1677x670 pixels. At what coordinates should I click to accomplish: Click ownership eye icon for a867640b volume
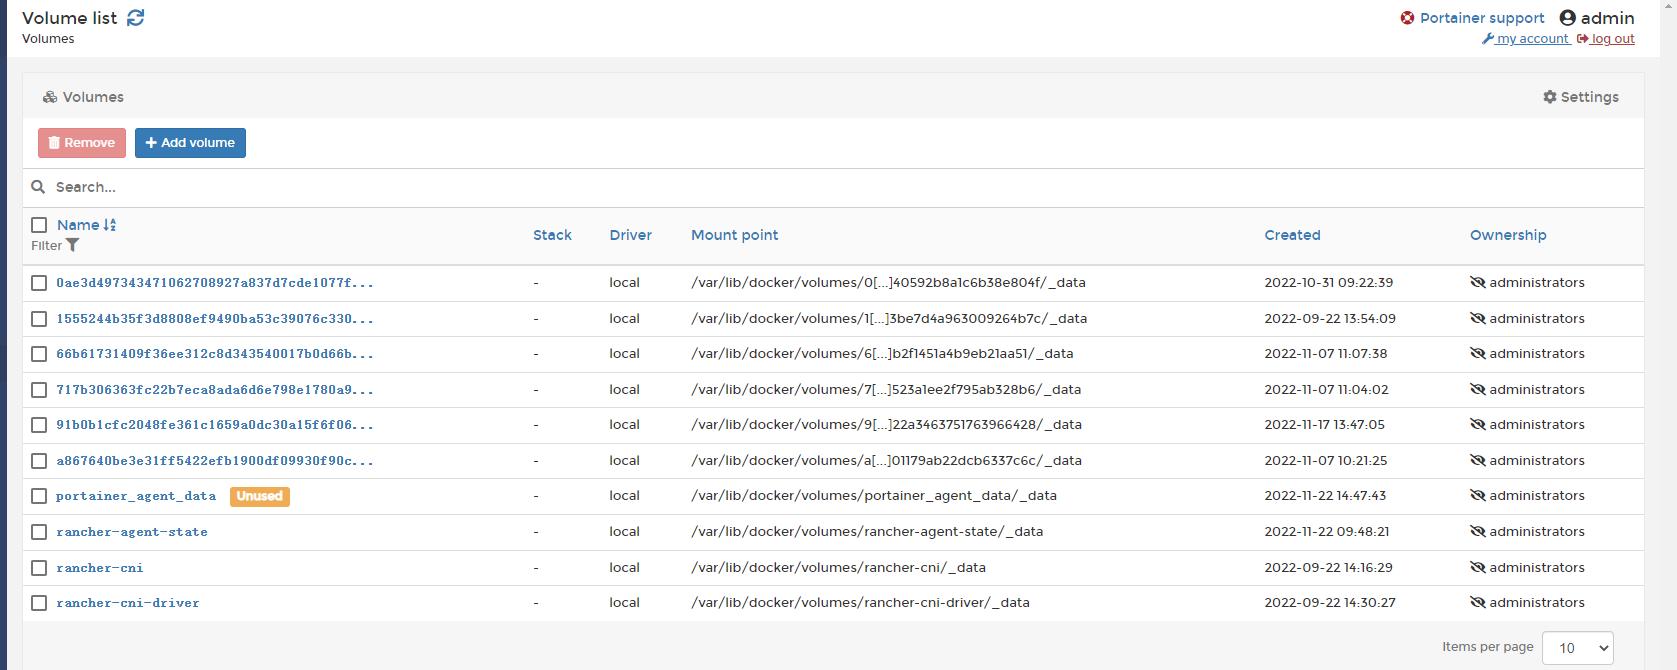1477,461
